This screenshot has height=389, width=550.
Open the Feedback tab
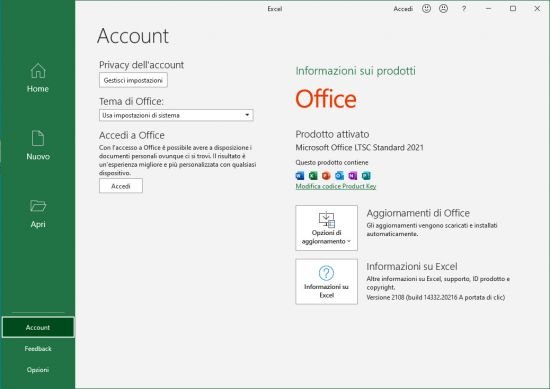tap(38, 349)
